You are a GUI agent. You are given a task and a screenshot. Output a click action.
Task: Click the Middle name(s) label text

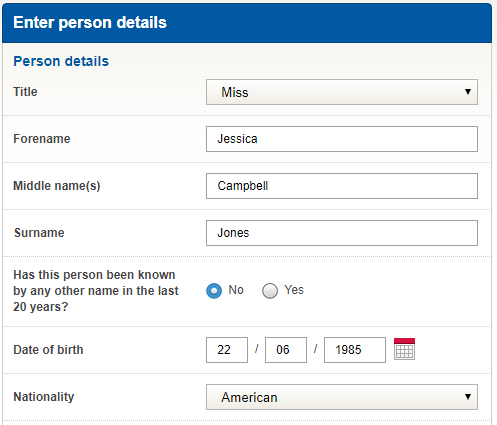tap(57, 186)
